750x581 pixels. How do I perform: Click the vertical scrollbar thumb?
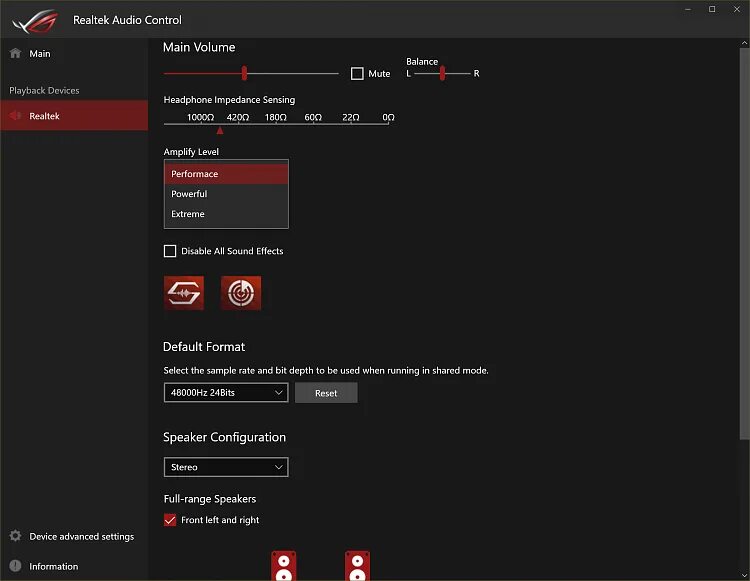[744, 244]
